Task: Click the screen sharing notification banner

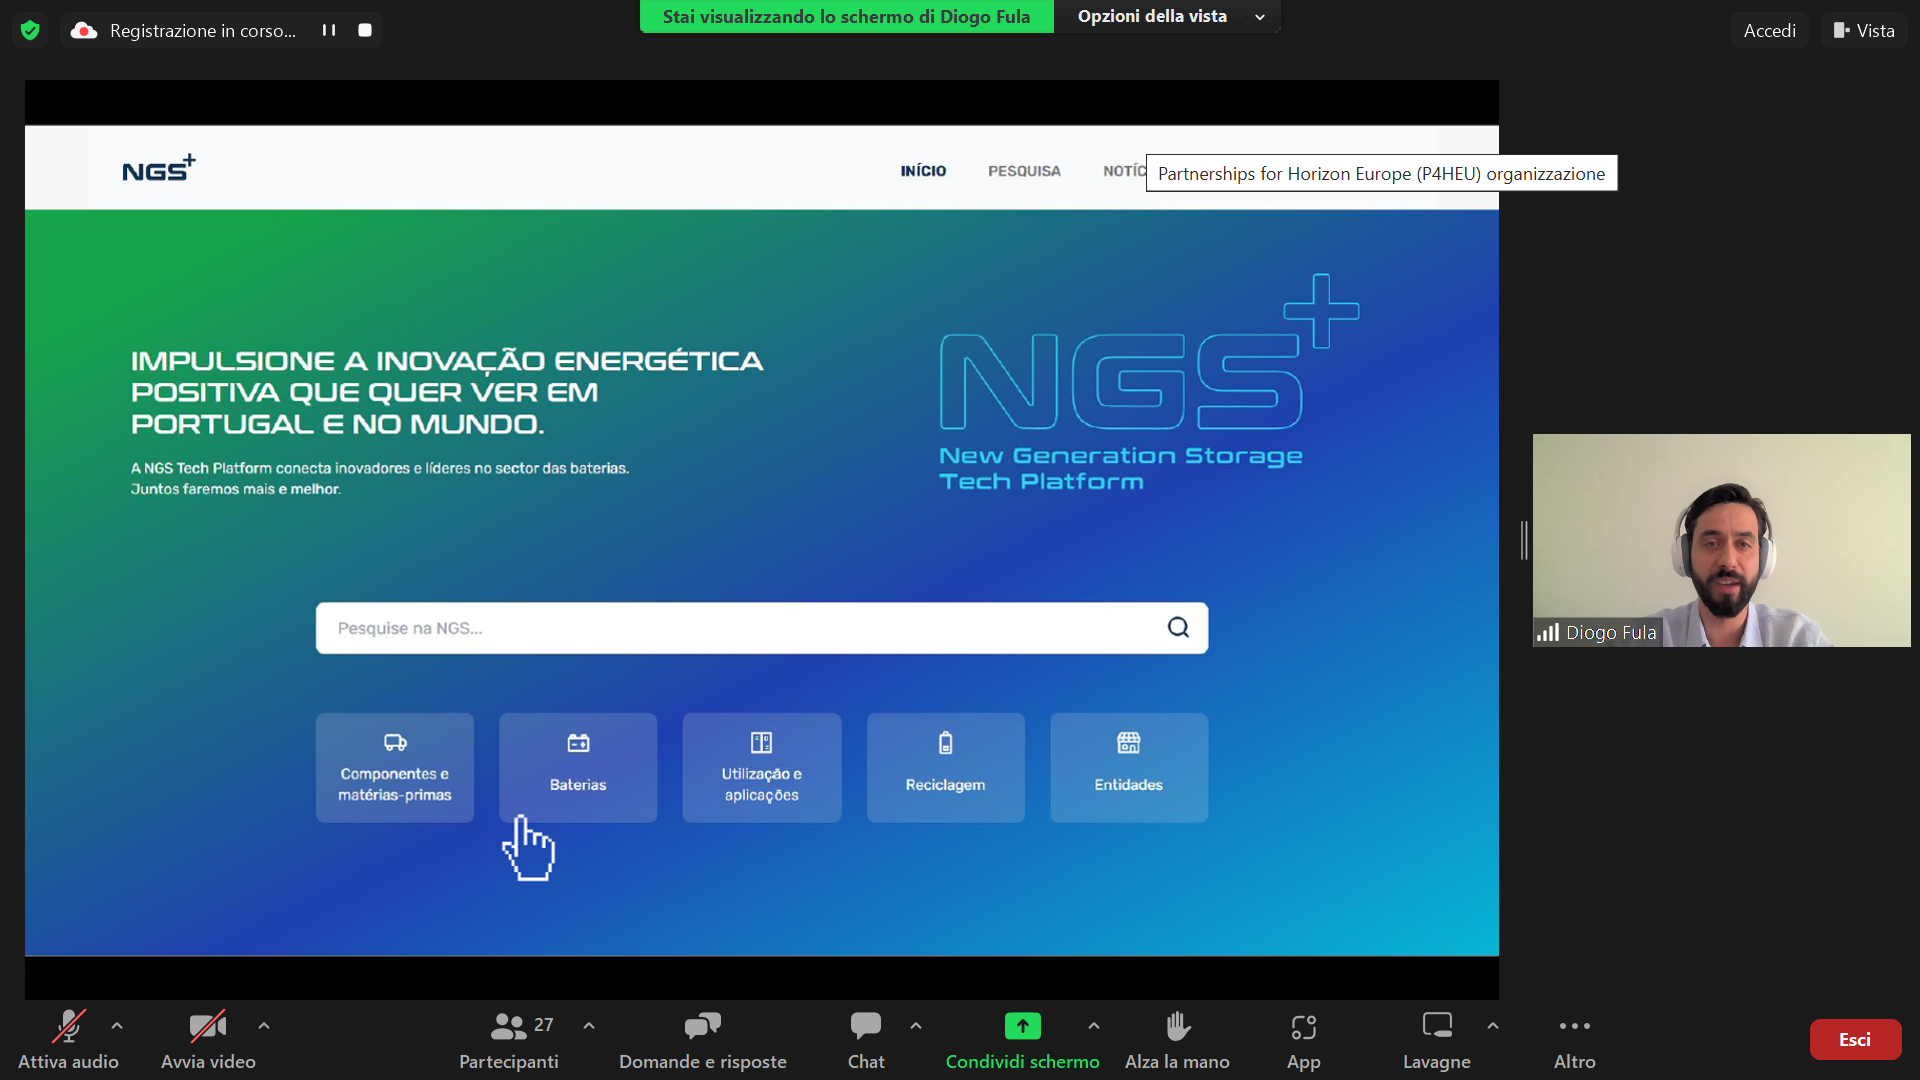Action: (847, 16)
